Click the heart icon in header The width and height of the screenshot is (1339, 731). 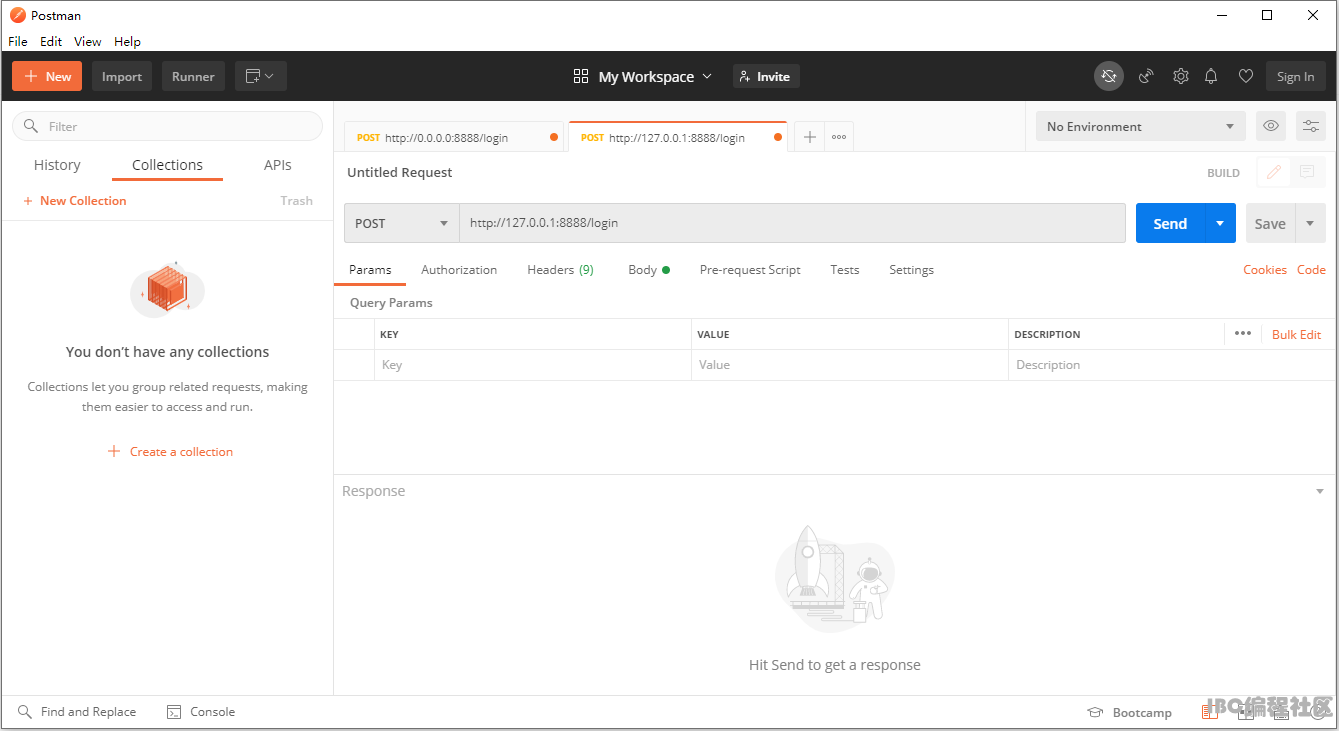coord(1245,76)
